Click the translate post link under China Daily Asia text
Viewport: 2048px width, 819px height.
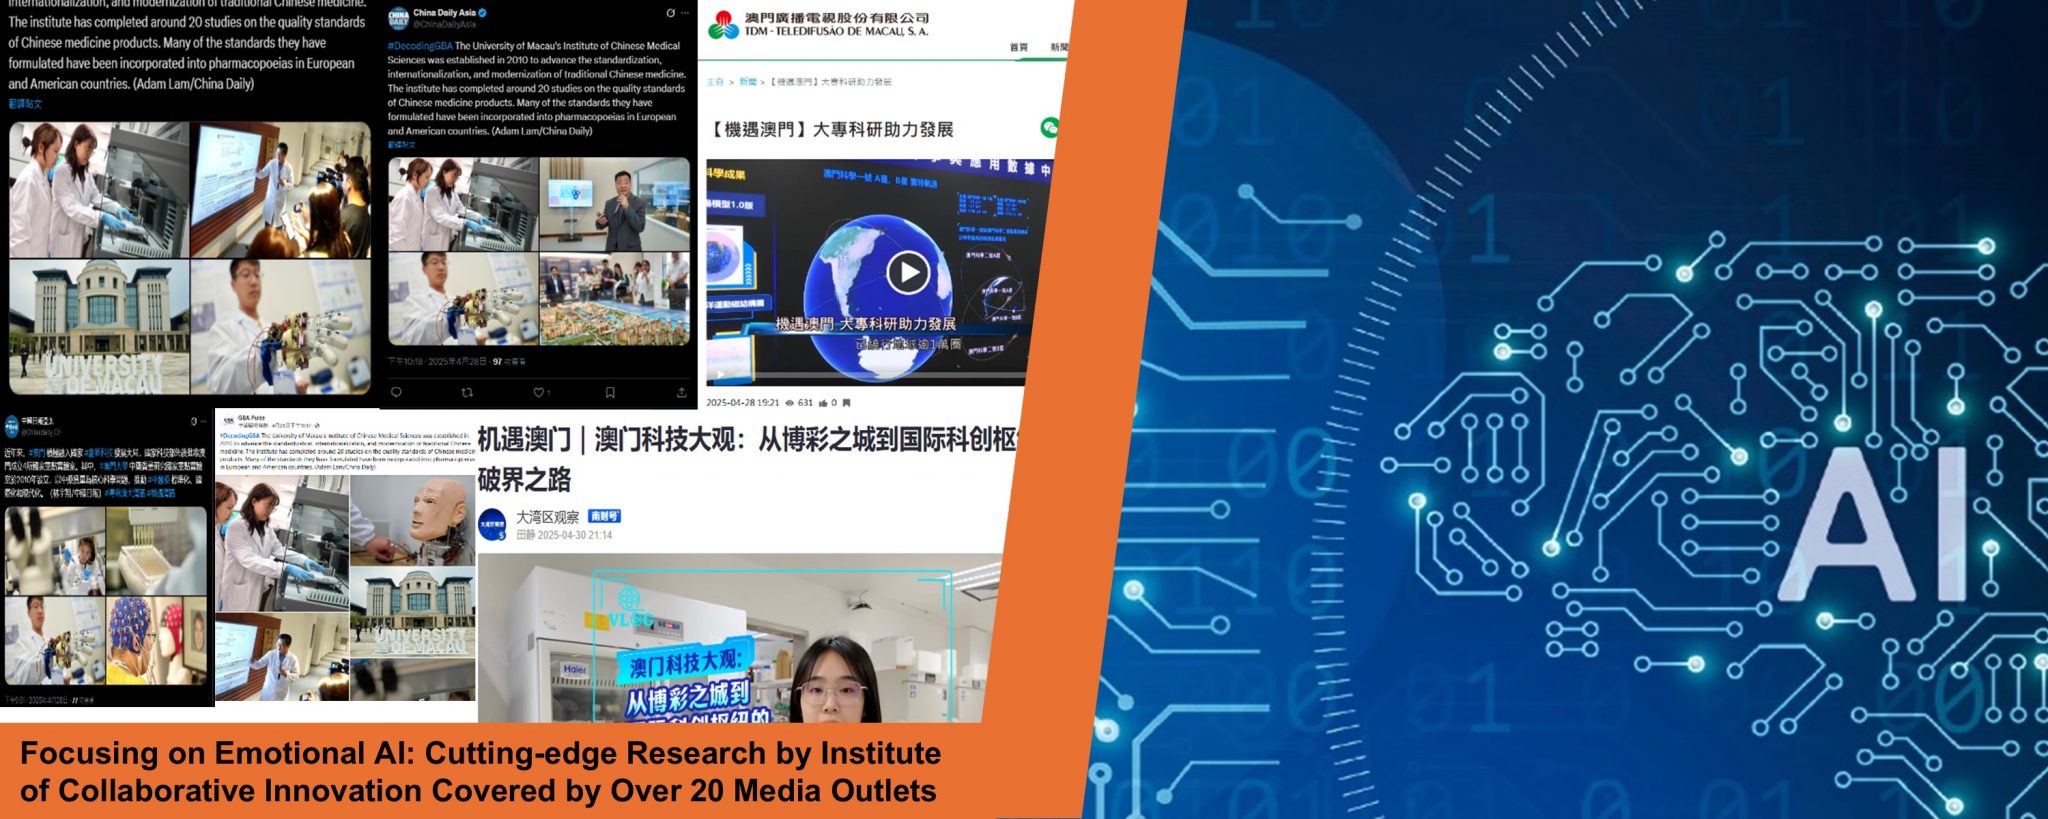(401, 145)
